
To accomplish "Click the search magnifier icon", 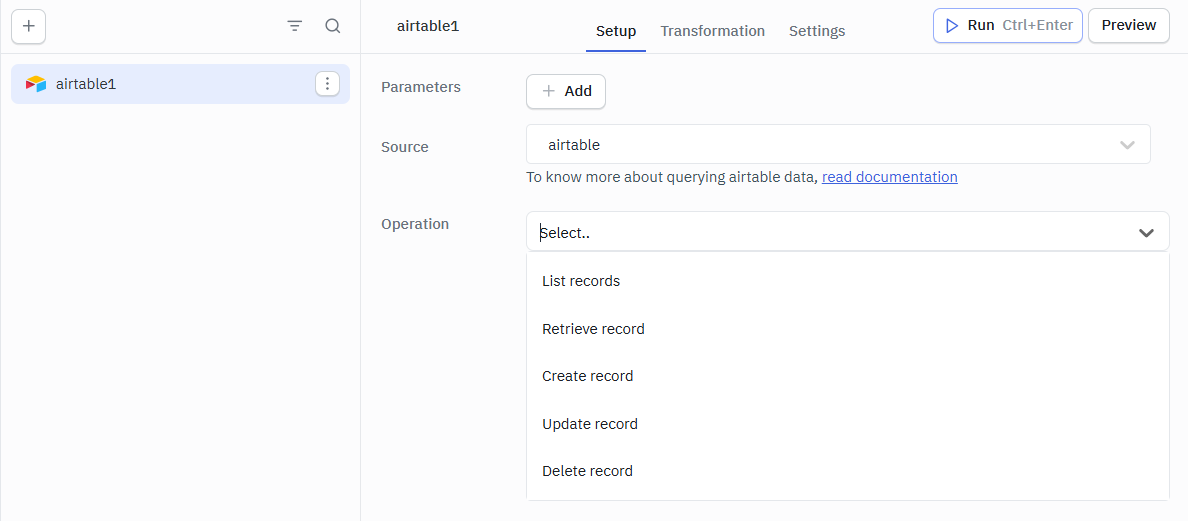I will [x=333, y=26].
